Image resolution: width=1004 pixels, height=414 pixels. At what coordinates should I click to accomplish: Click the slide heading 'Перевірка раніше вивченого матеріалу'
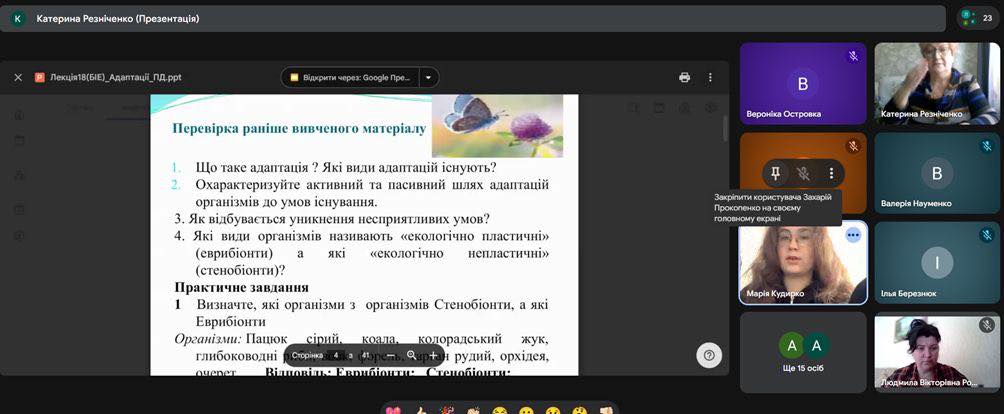299,129
